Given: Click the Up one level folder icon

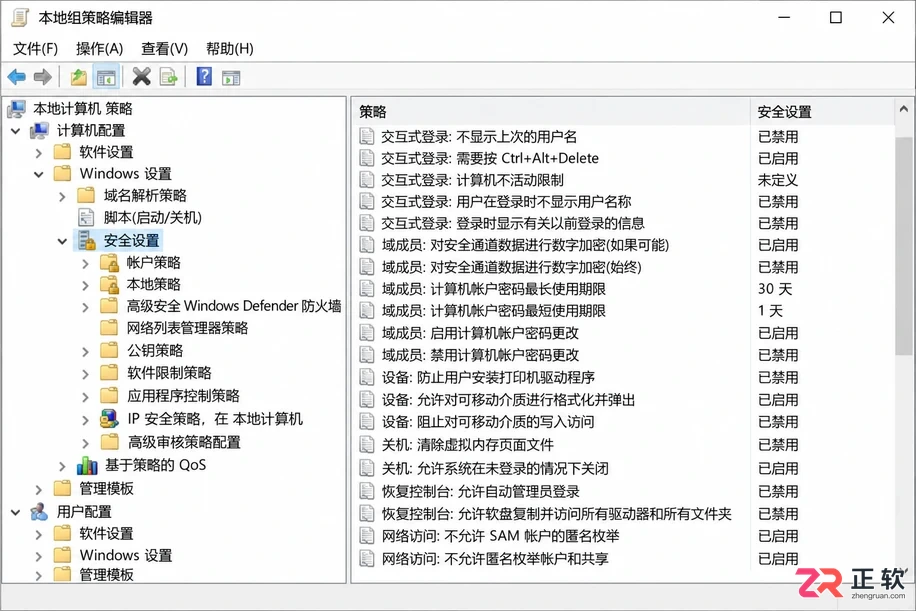Looking at the screenshot, I should 78,77.
